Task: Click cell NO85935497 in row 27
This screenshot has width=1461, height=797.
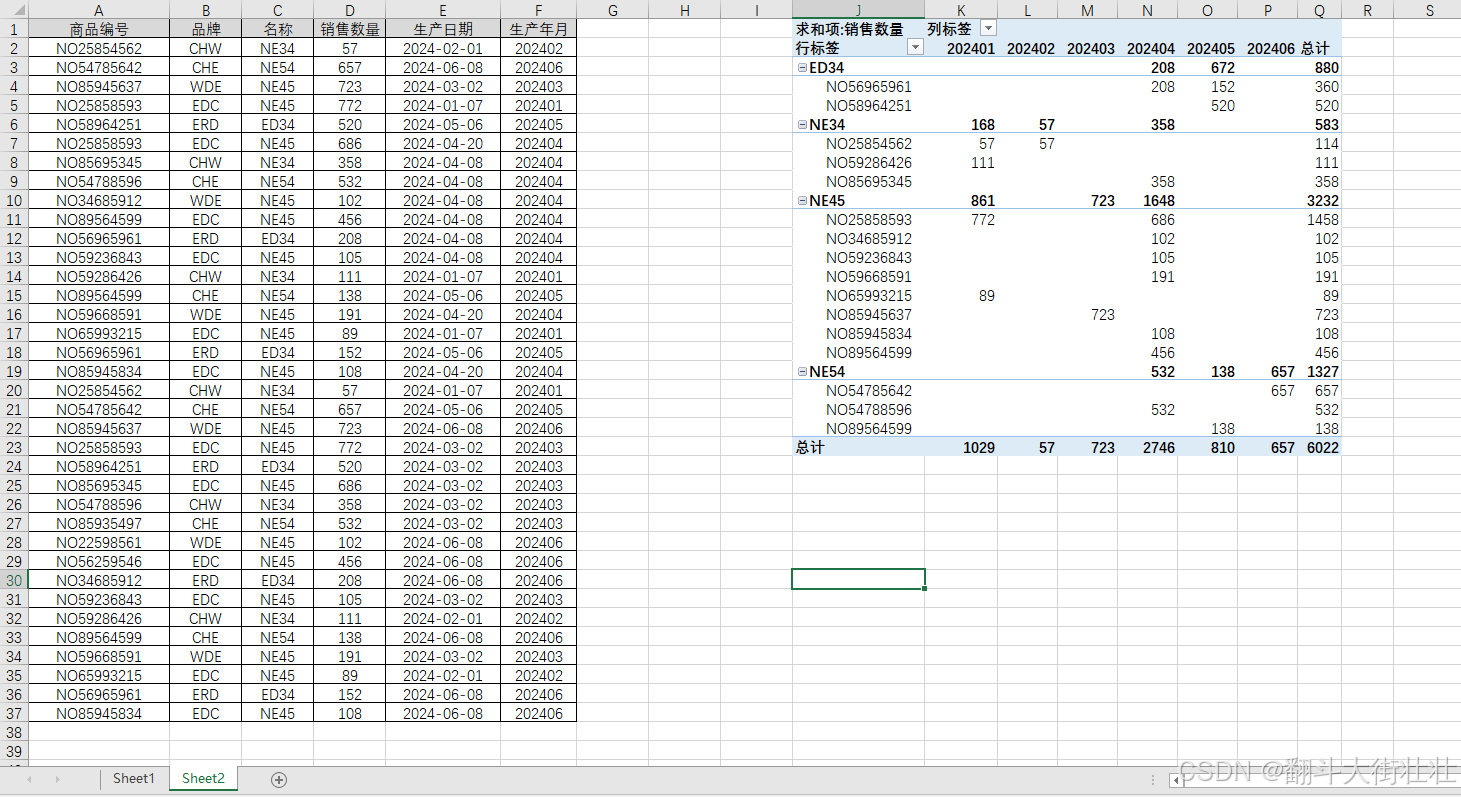Action: pos(99,523)
